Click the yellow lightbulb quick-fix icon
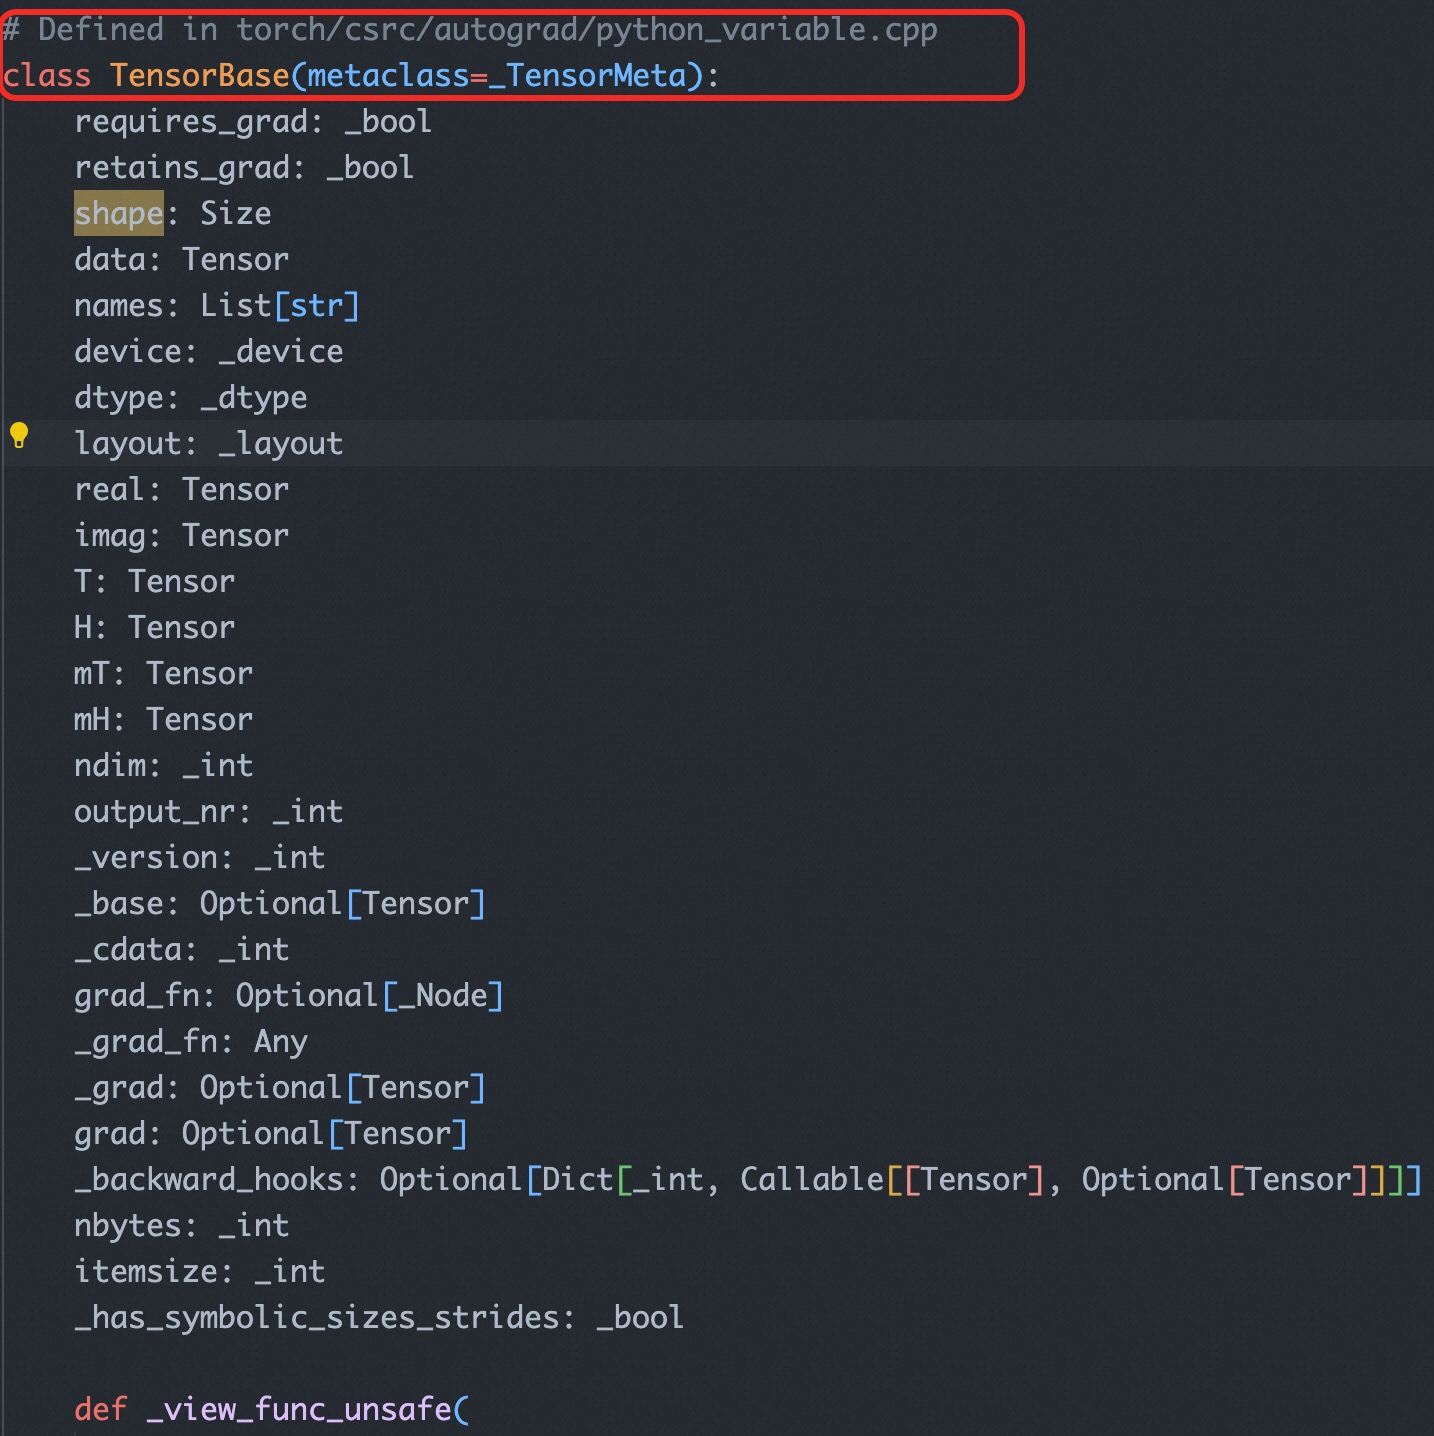The height and width of the screenshot is (1436, 1434). pyautogui.click(x=19, y=435)
